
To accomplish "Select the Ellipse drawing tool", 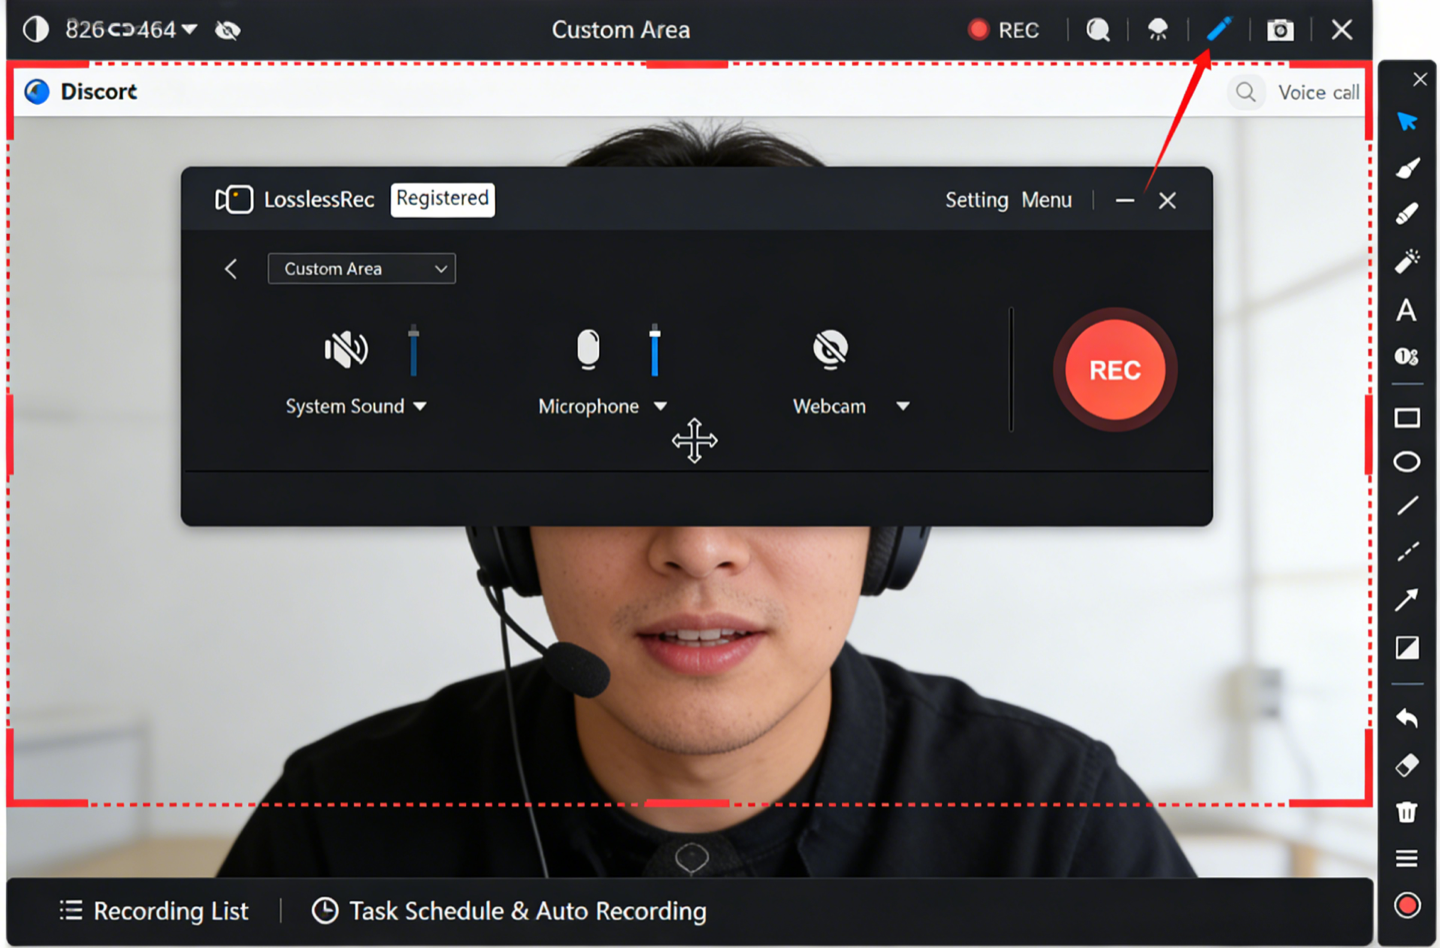I will click(1406, 461).
